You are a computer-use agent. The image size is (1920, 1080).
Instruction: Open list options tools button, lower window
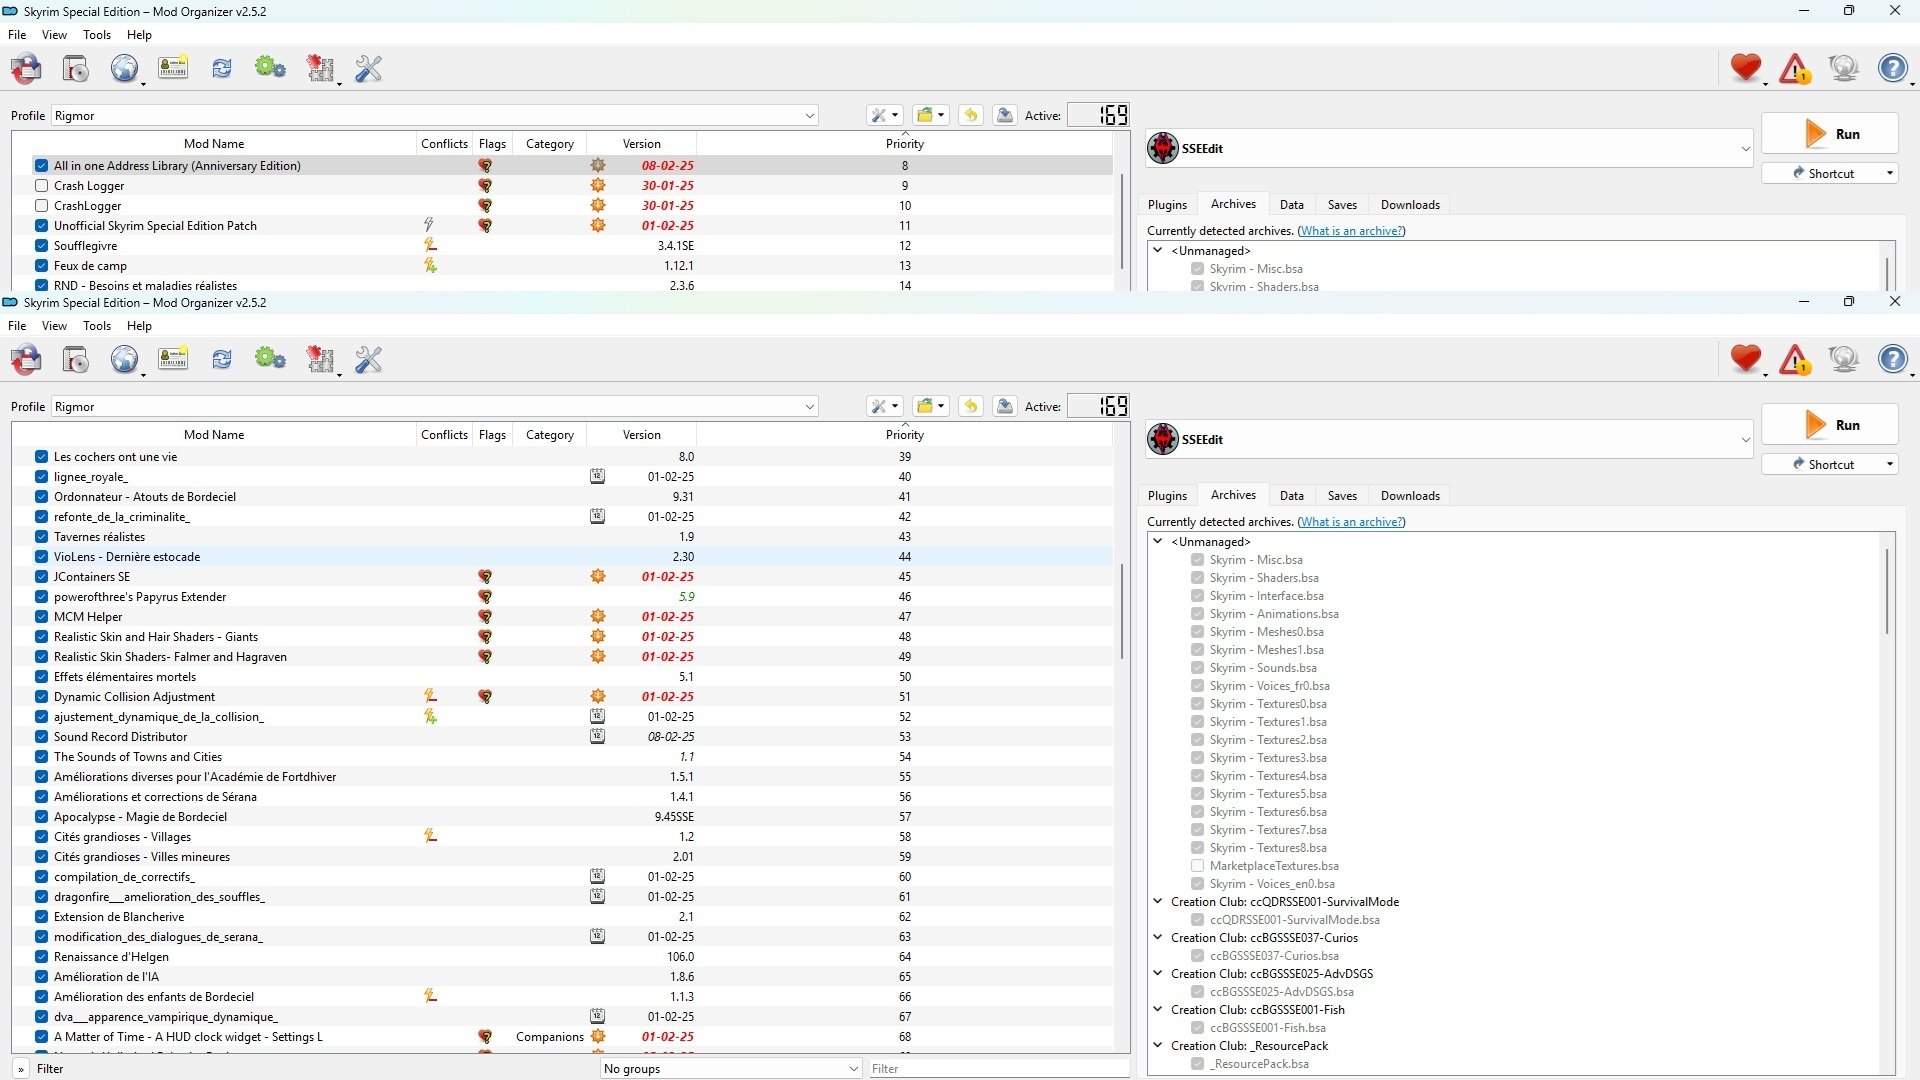(885, 406)
